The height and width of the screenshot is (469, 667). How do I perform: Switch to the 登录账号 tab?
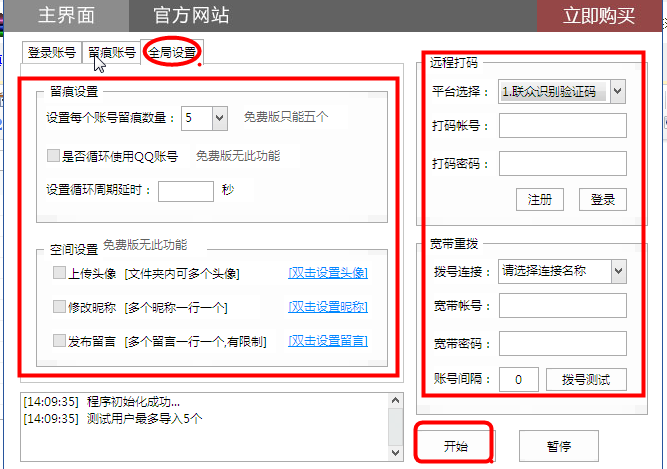click(52, 53)
